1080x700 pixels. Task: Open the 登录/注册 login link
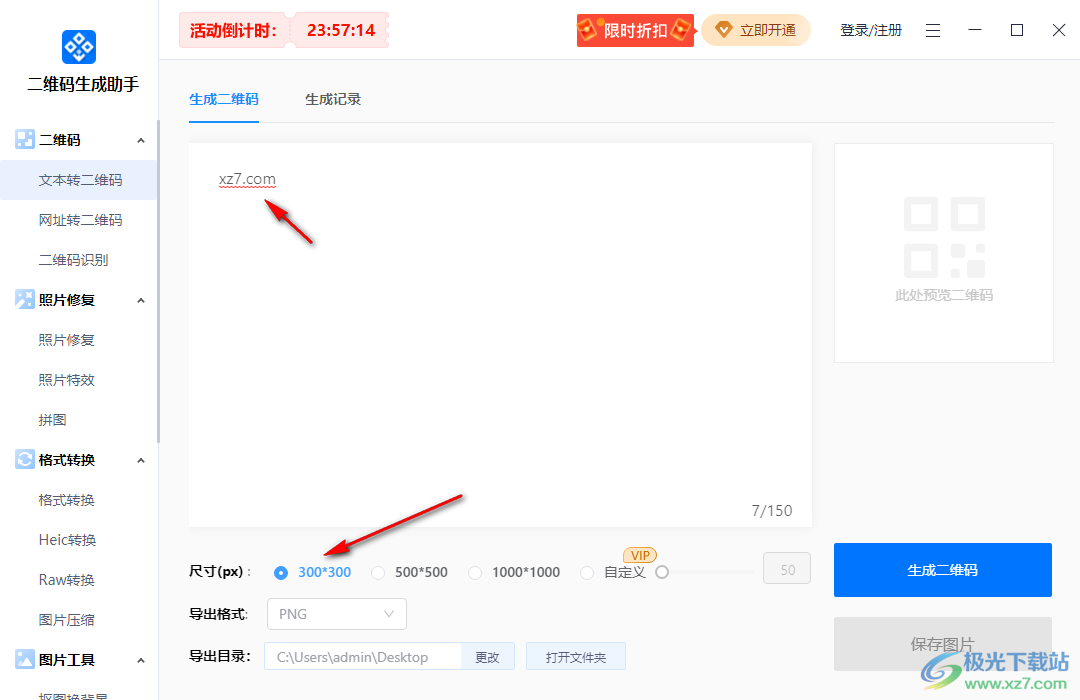click(870, 30)
